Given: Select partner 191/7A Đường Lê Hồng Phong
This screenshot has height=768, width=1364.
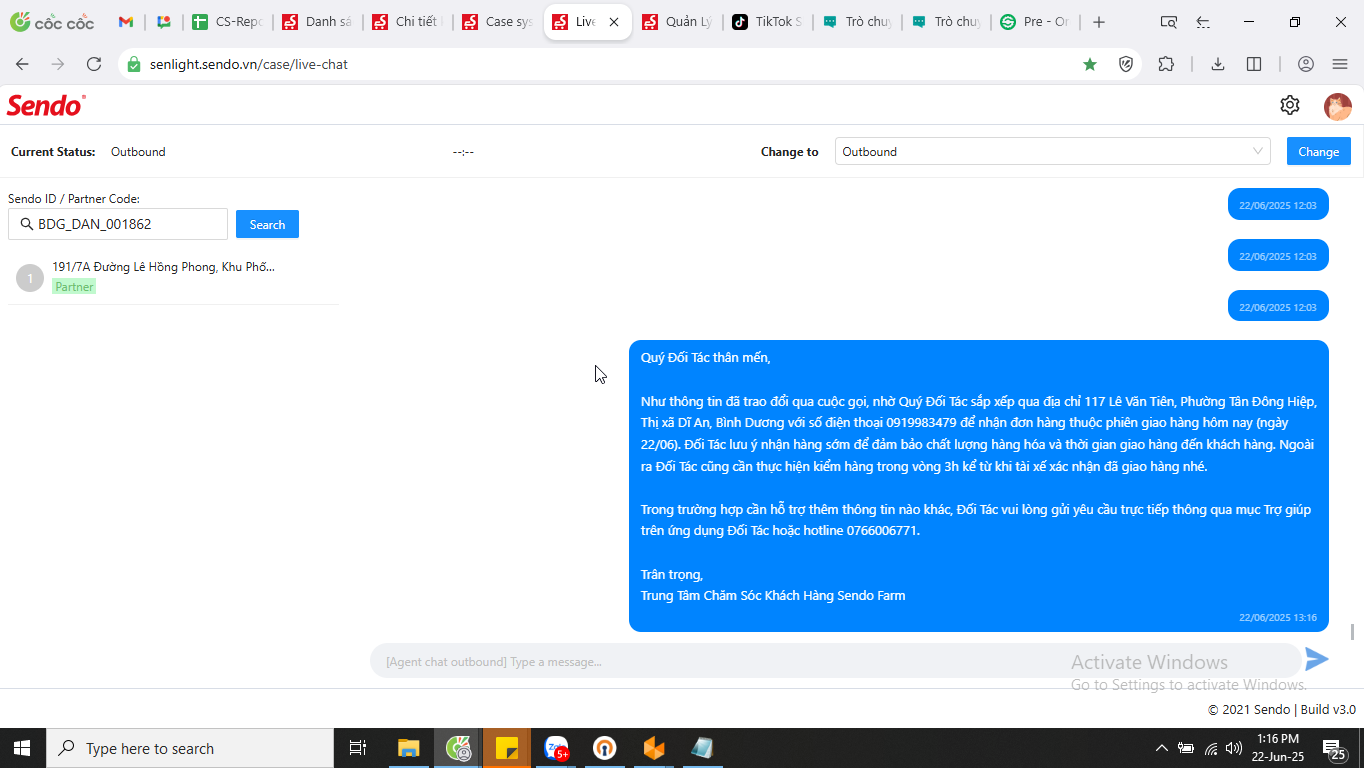Looking at the screenshot, I should (173, 277).
